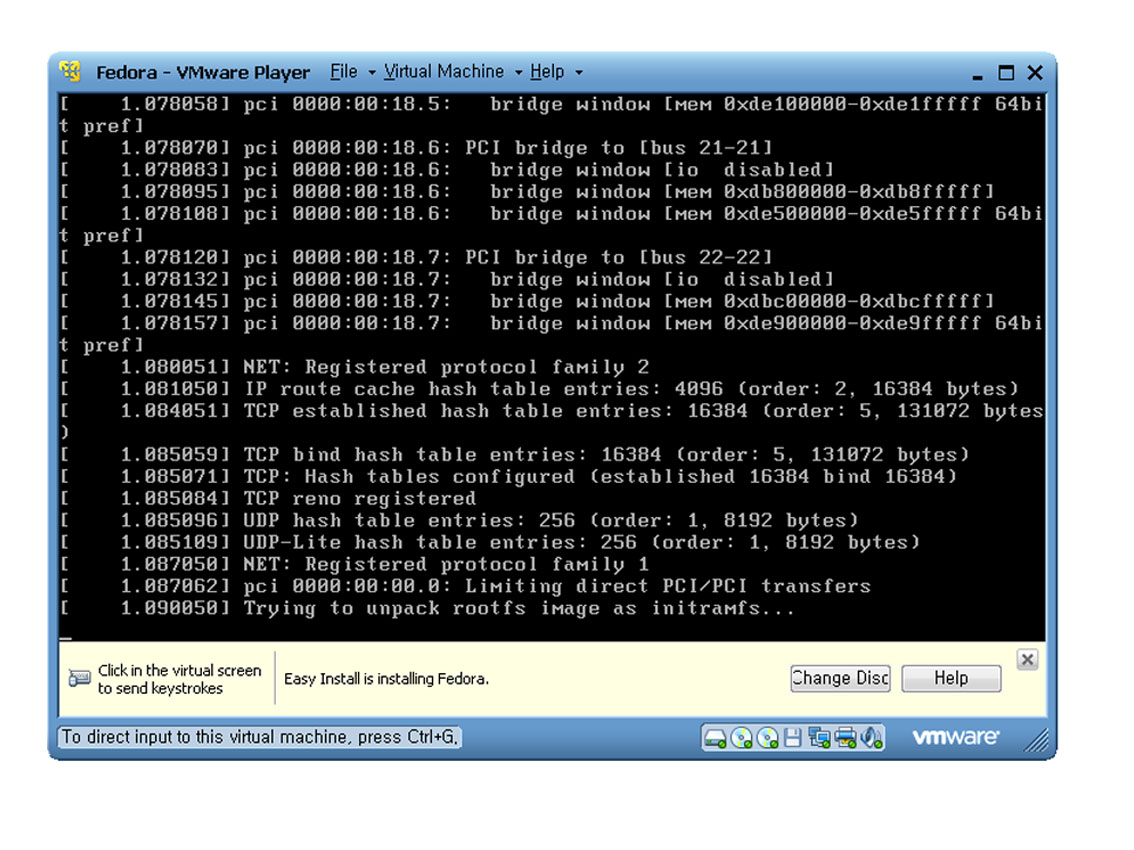This screenshot has height=850, width=1134.
Task: Open the Virtual Machine menu
Action: pos(443,72)
